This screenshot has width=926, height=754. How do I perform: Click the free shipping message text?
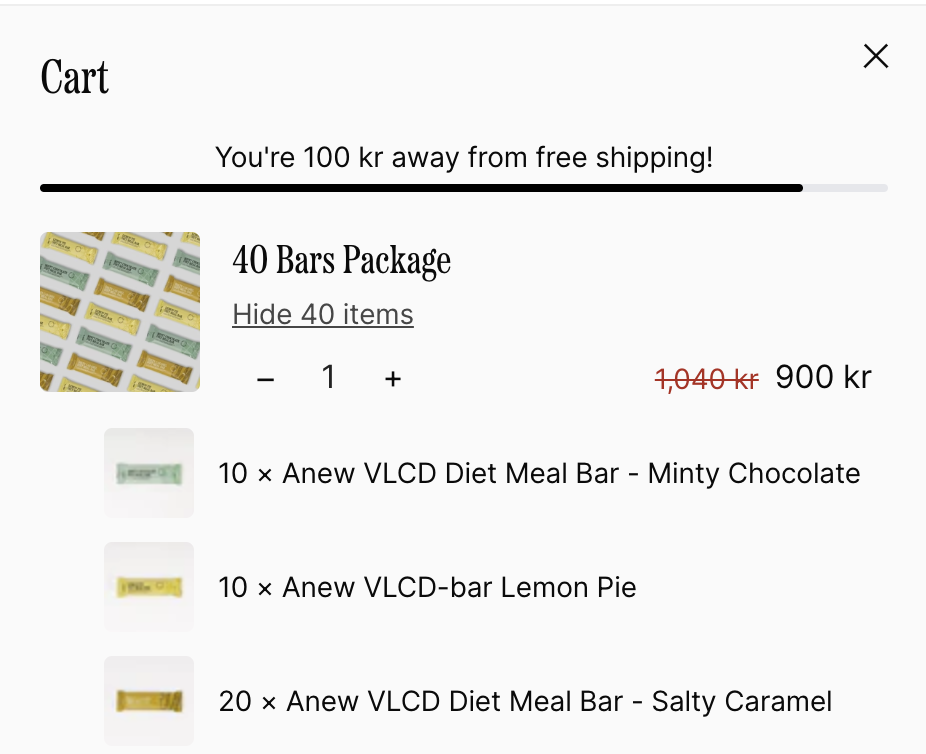[464, 157]
